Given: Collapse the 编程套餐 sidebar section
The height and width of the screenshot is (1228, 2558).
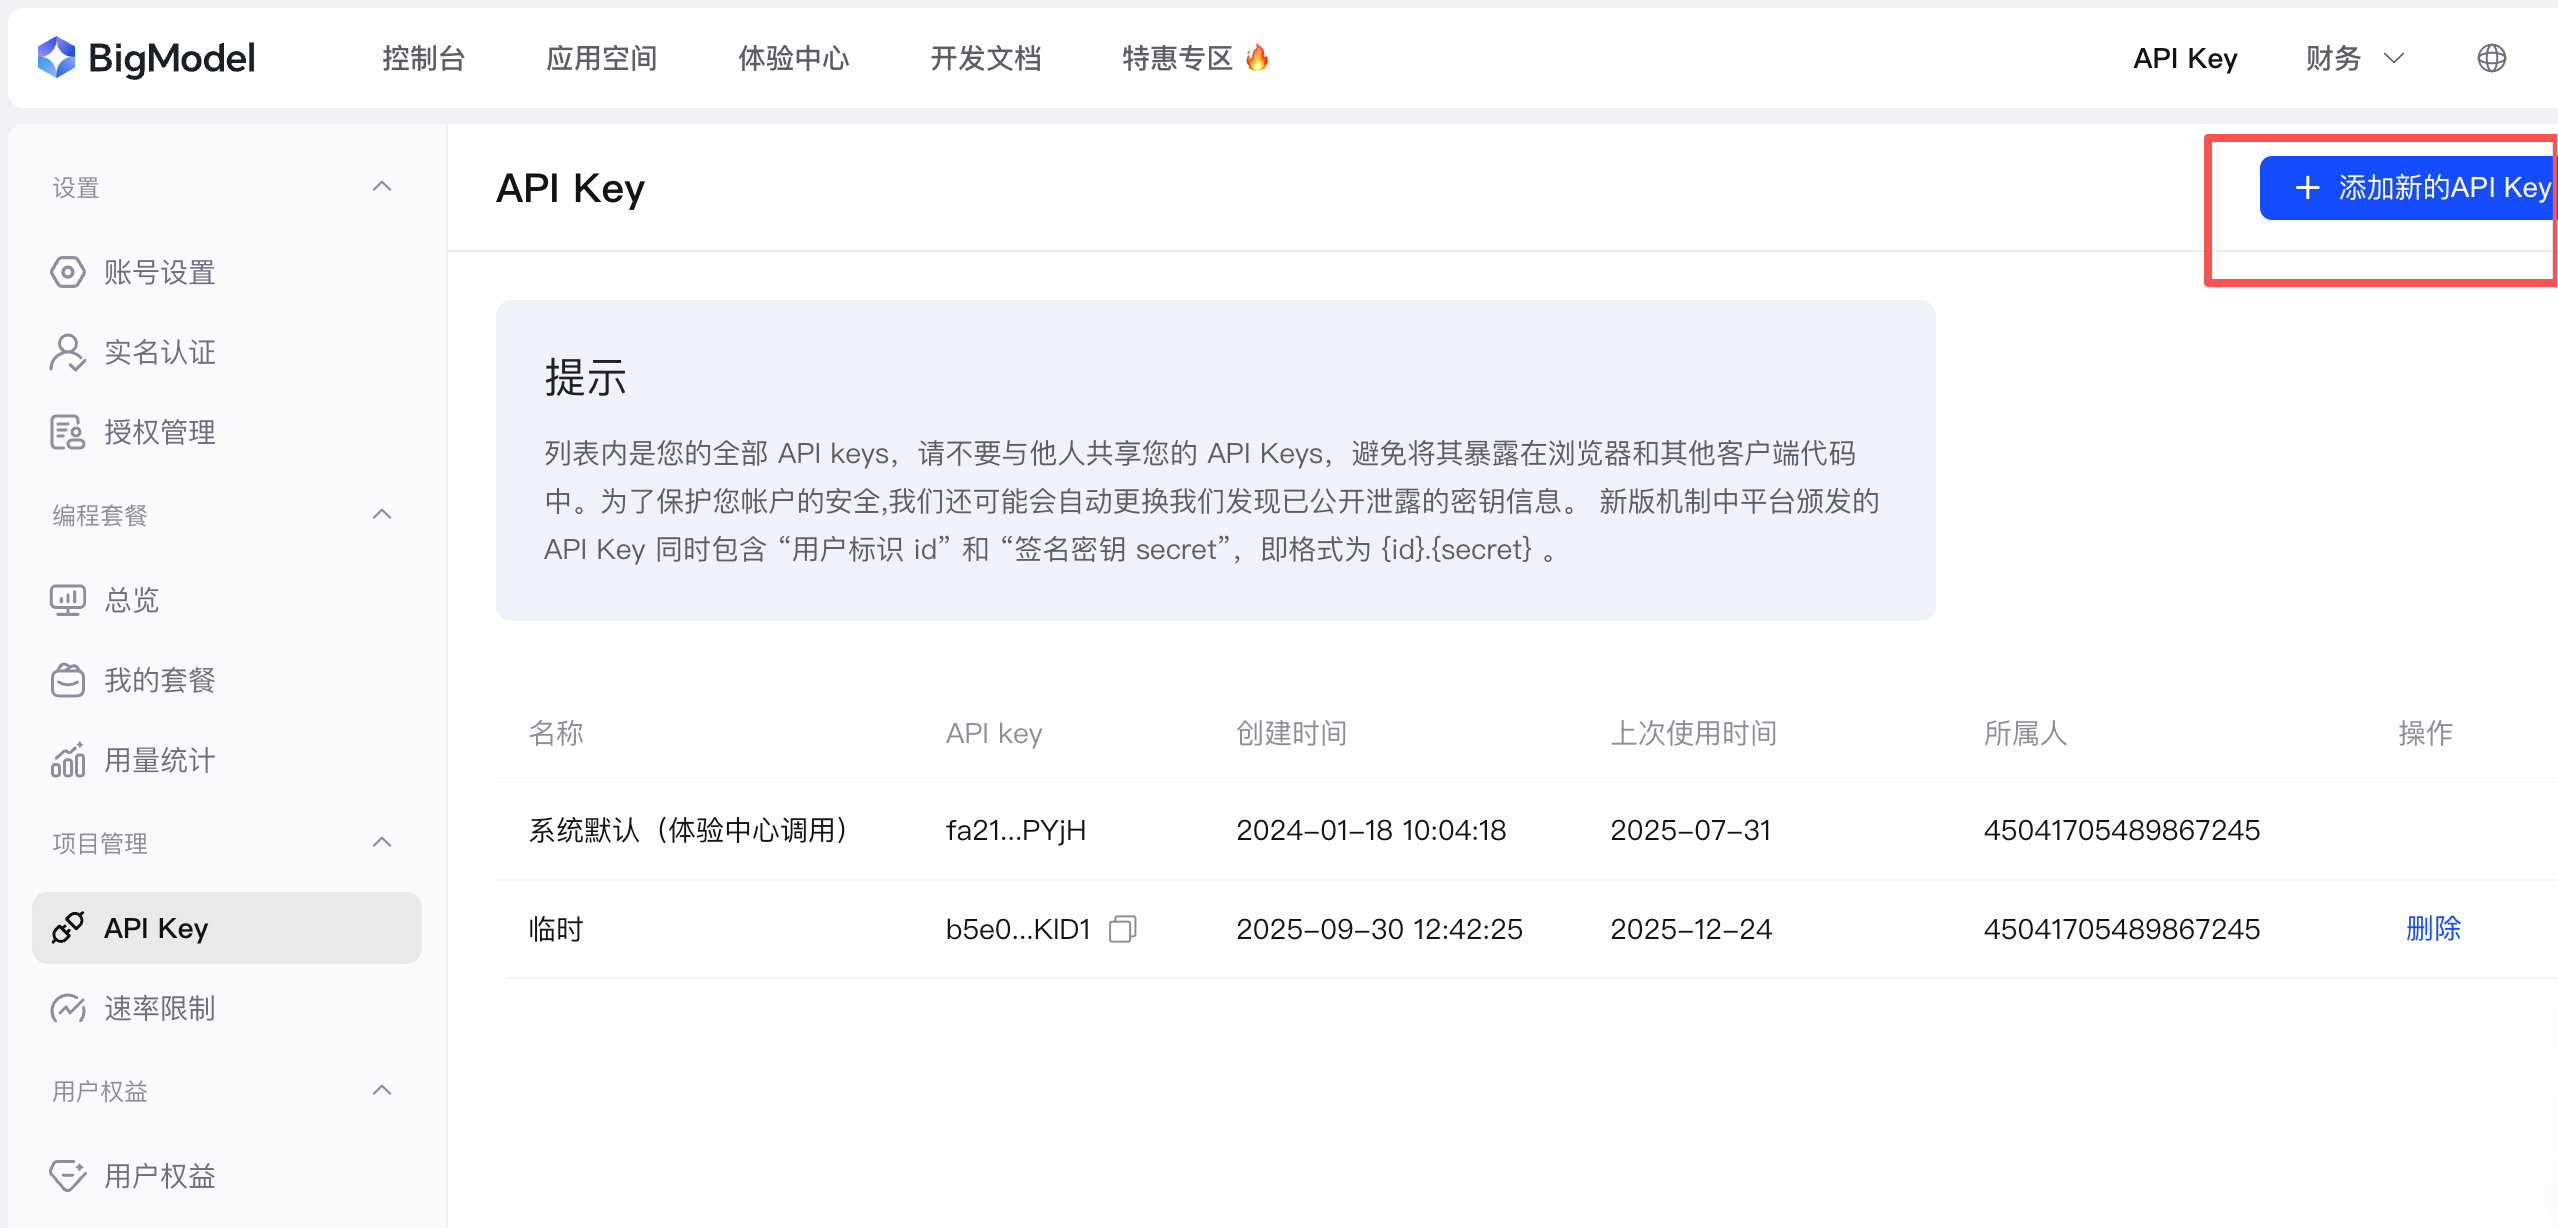Looking at the screenshot, I should coord(381,515).
